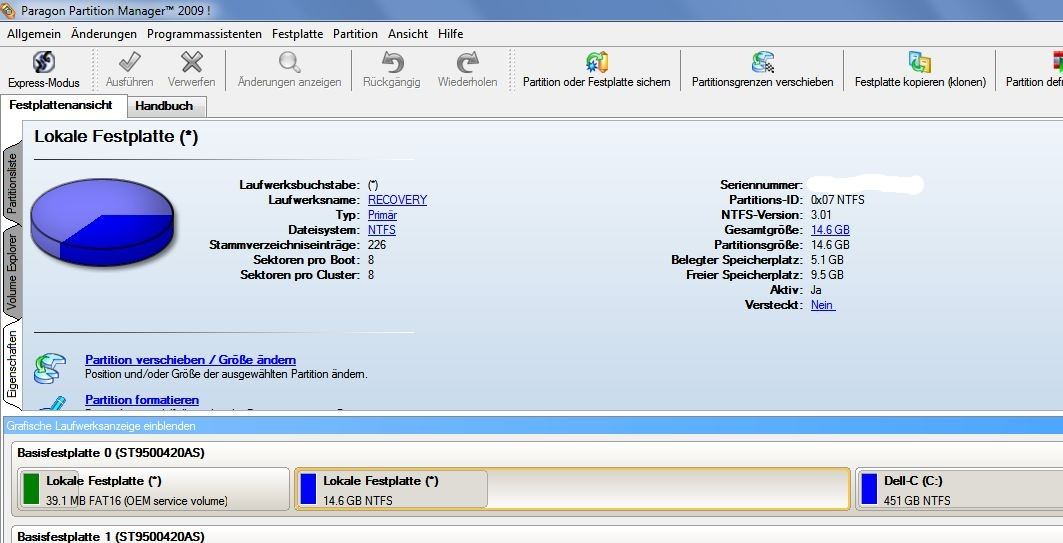Click the move/resize partition icon

[x=50, y=368]
